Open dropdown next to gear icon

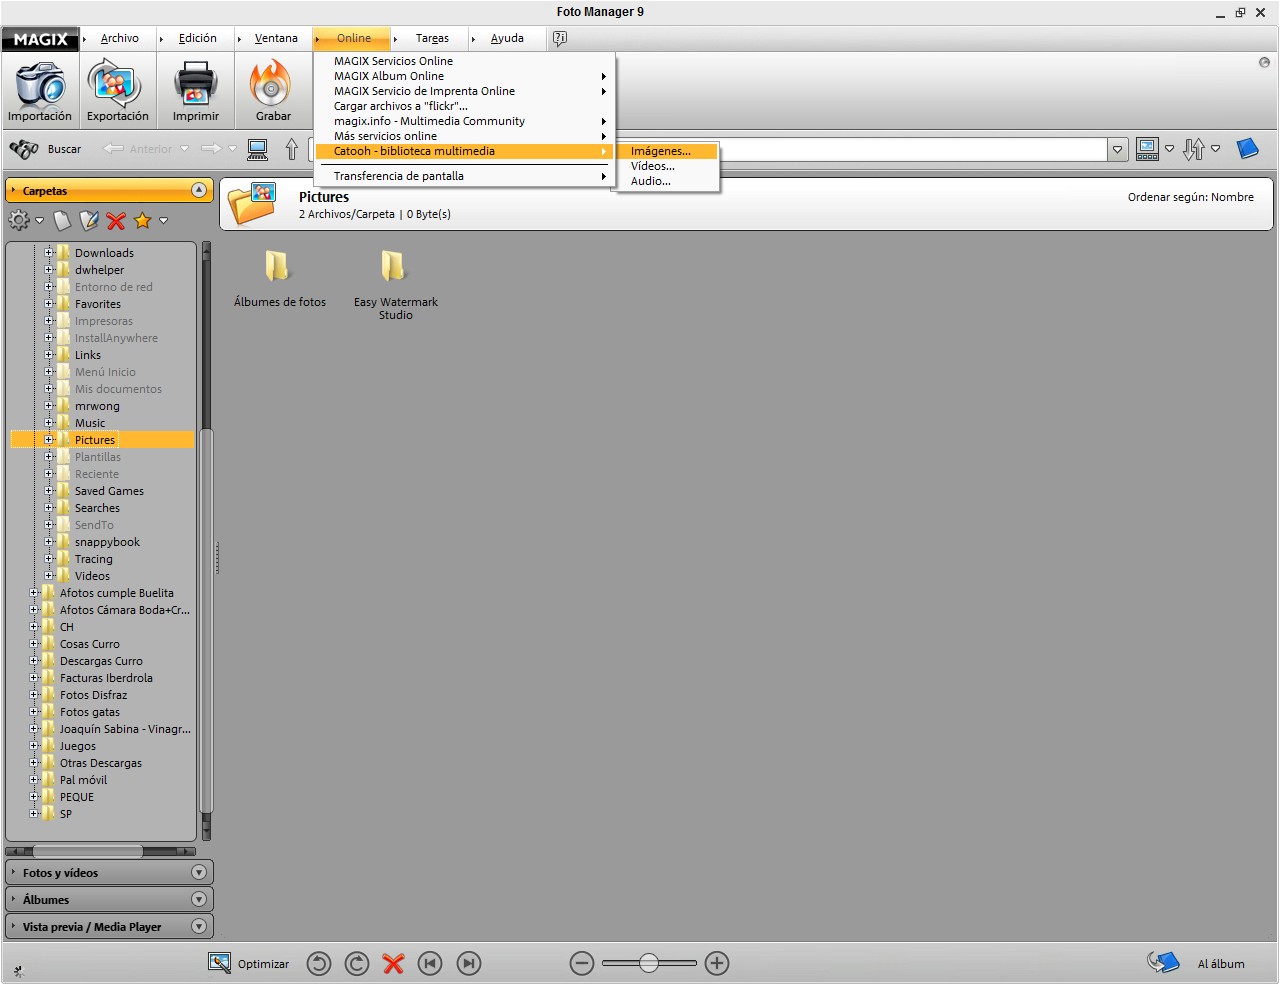[x=40, y=221]
